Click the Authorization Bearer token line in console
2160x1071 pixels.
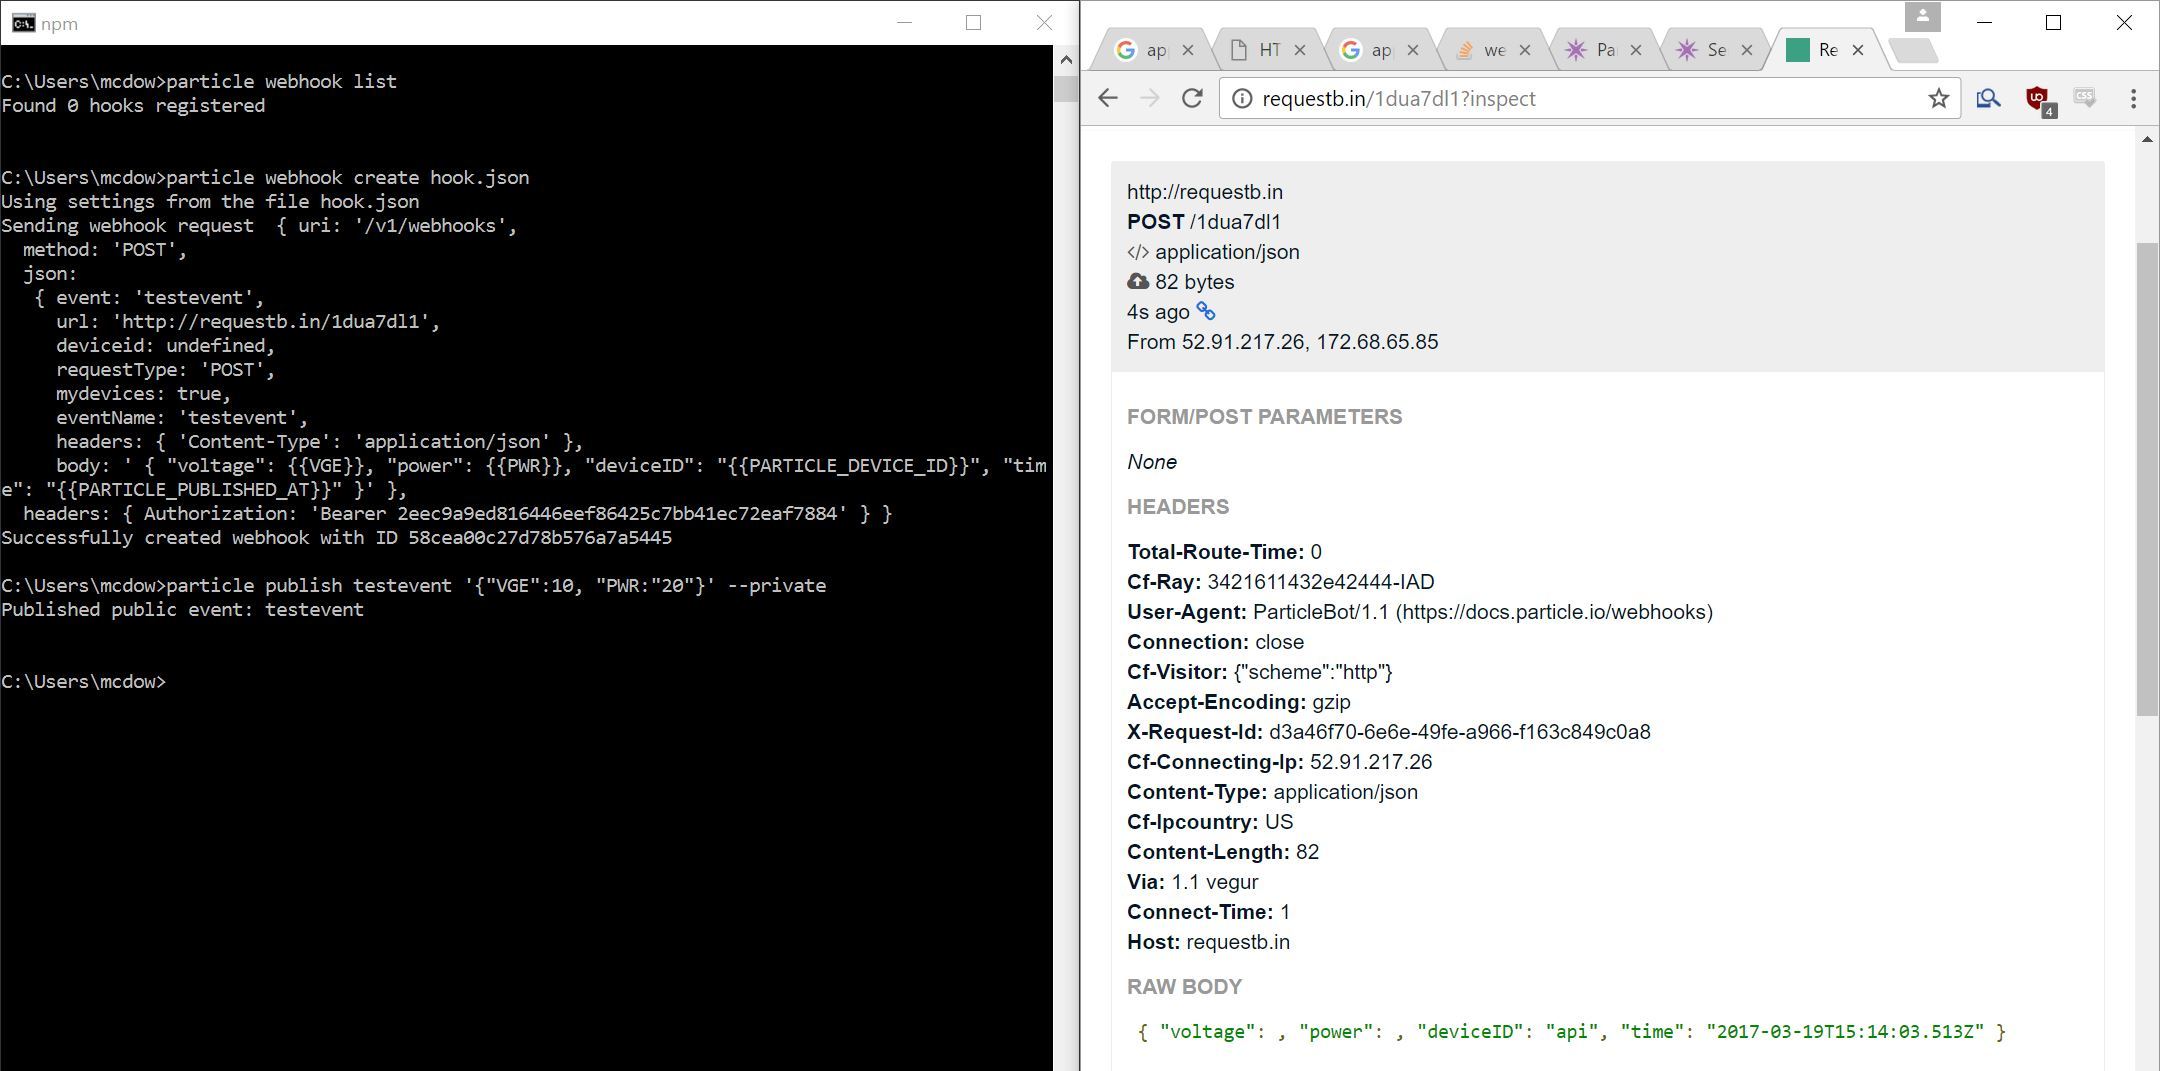(x=457, y=514)
